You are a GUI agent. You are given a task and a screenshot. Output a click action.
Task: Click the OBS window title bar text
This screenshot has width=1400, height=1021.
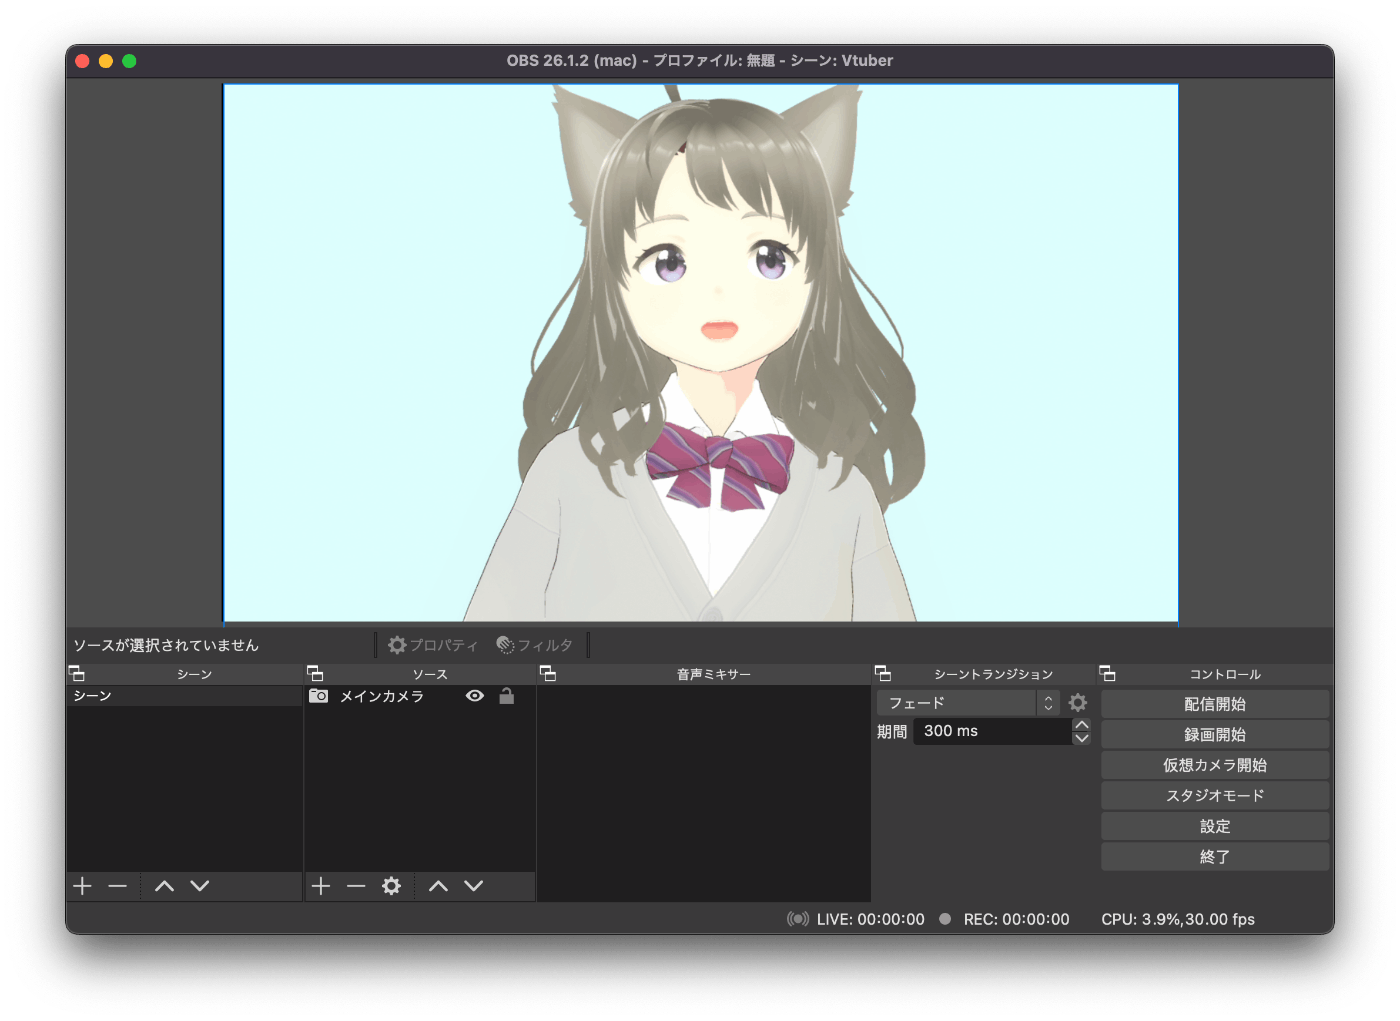coord(700,60)
